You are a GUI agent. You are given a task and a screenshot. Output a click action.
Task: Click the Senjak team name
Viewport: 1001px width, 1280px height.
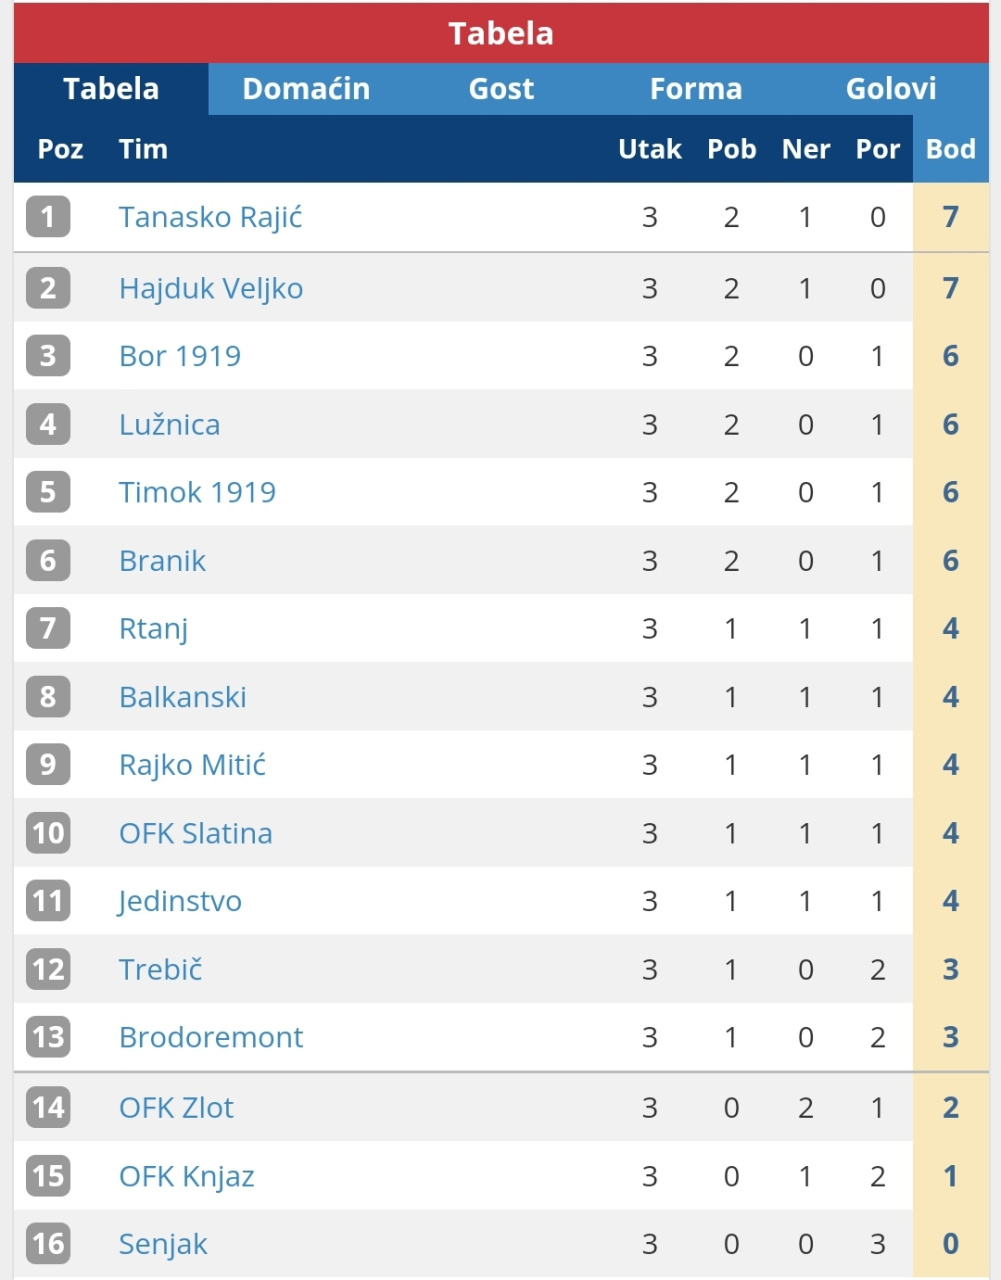click(x=163, y=1244)
